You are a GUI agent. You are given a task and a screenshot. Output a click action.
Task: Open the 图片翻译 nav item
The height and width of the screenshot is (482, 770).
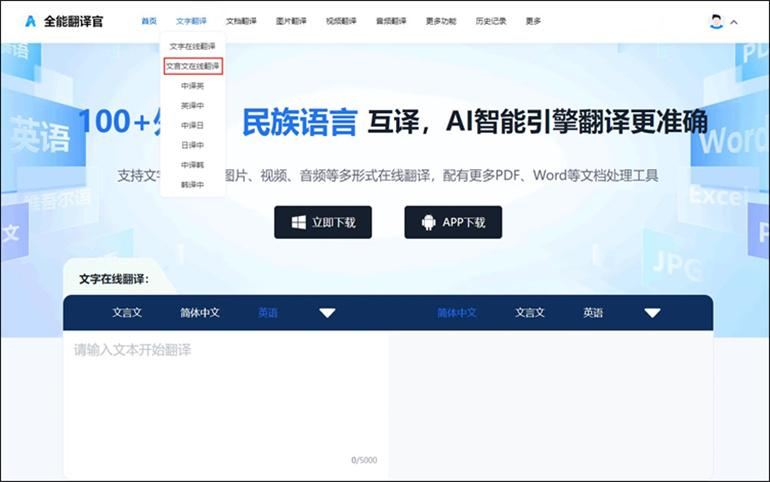(291, 21)
